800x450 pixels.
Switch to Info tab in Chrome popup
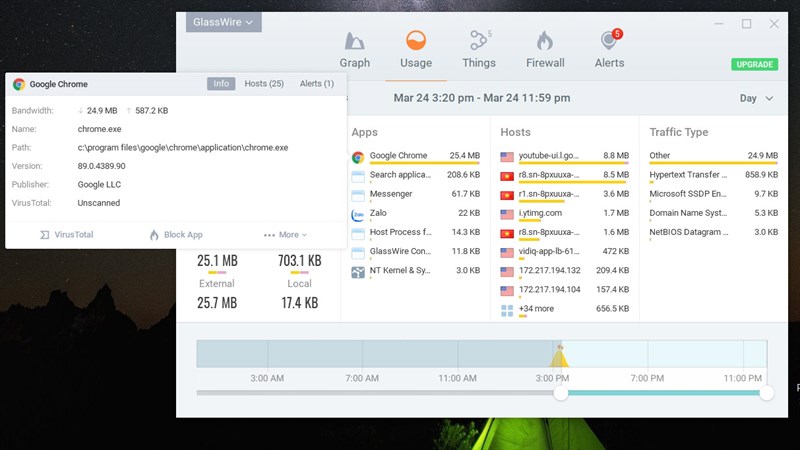pyautogui.click(x=221, y=84)
